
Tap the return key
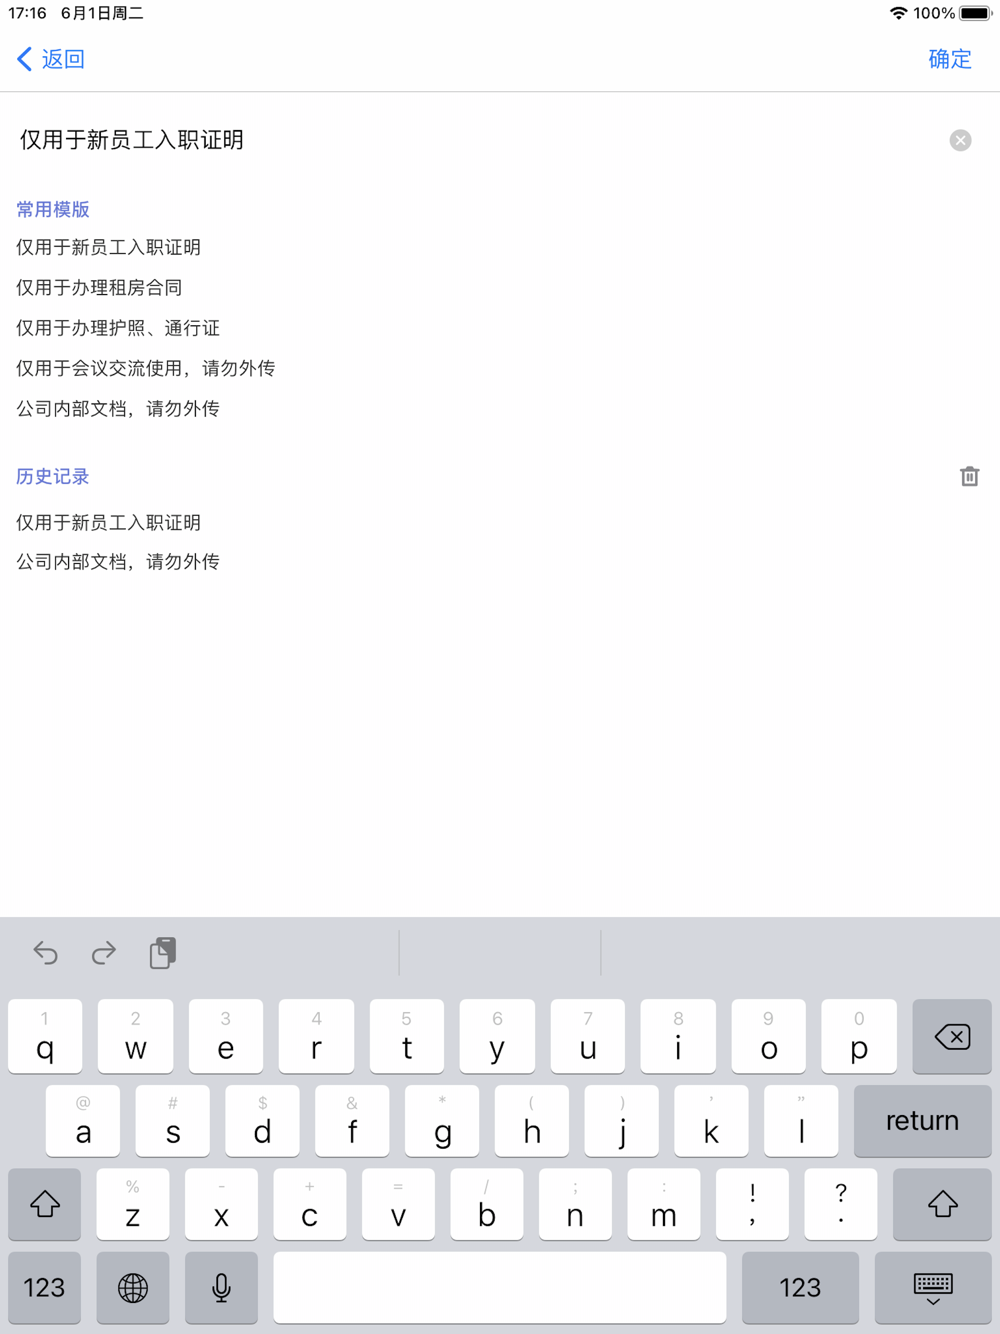(x=922, y=1120)
